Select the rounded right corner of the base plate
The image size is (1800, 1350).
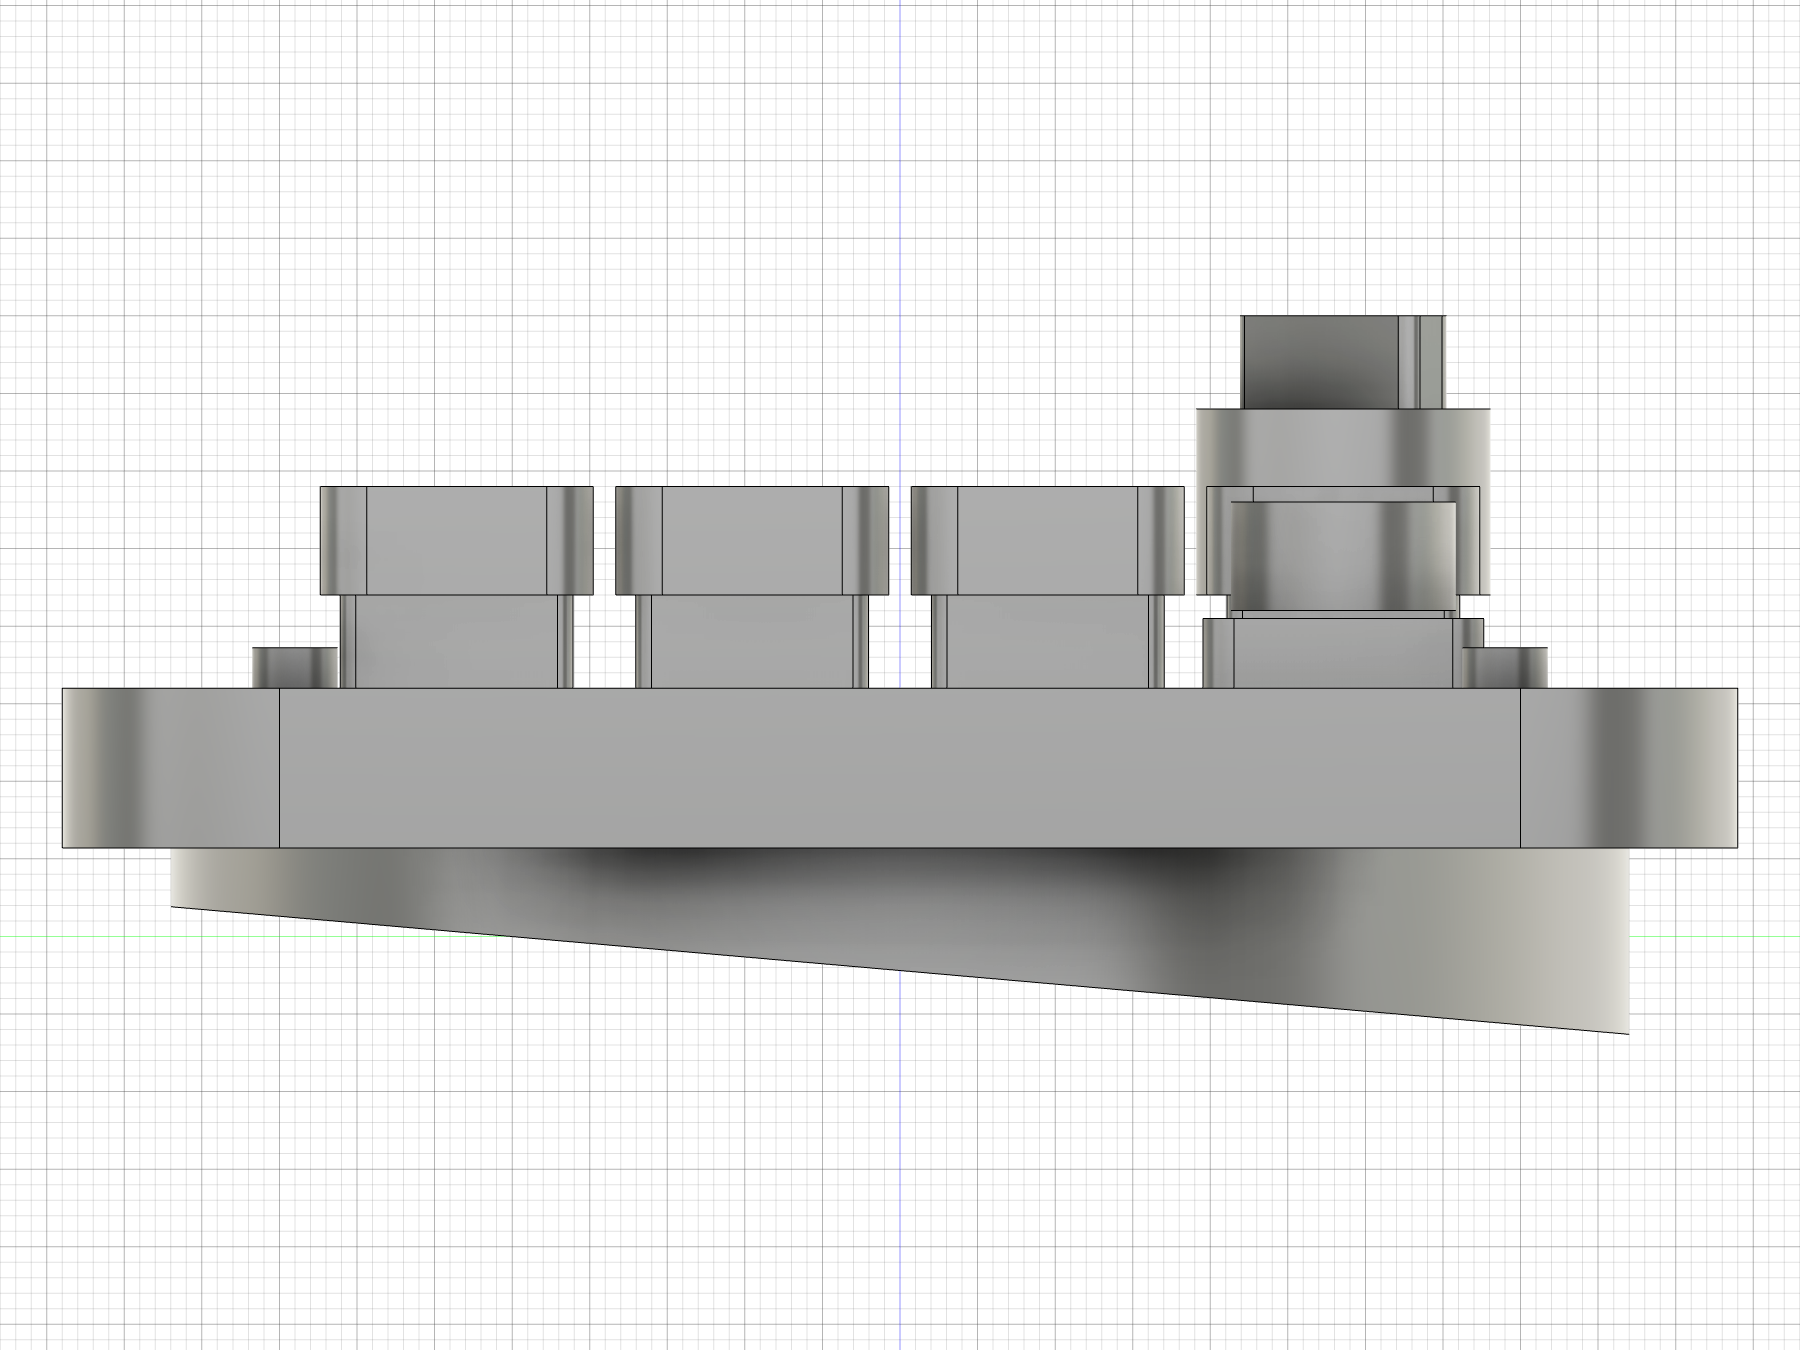[1629, 768]
